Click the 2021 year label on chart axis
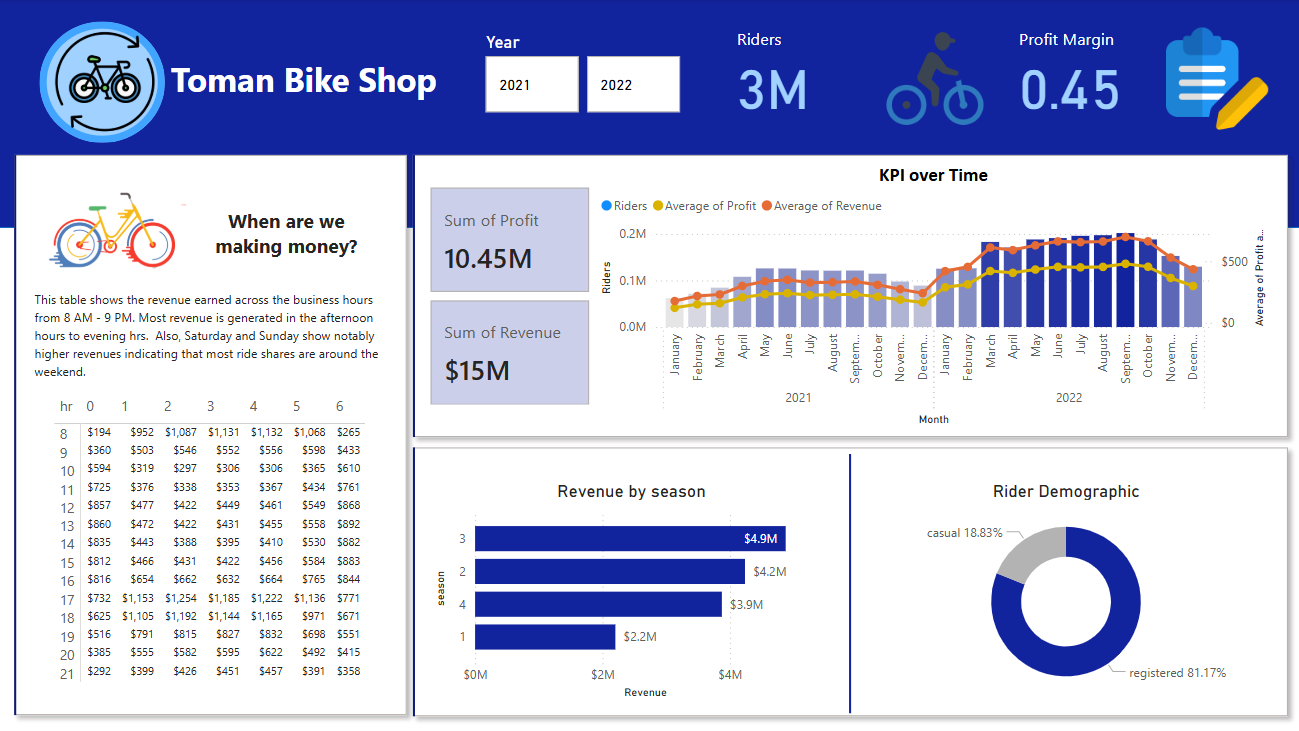 (798, 398)
